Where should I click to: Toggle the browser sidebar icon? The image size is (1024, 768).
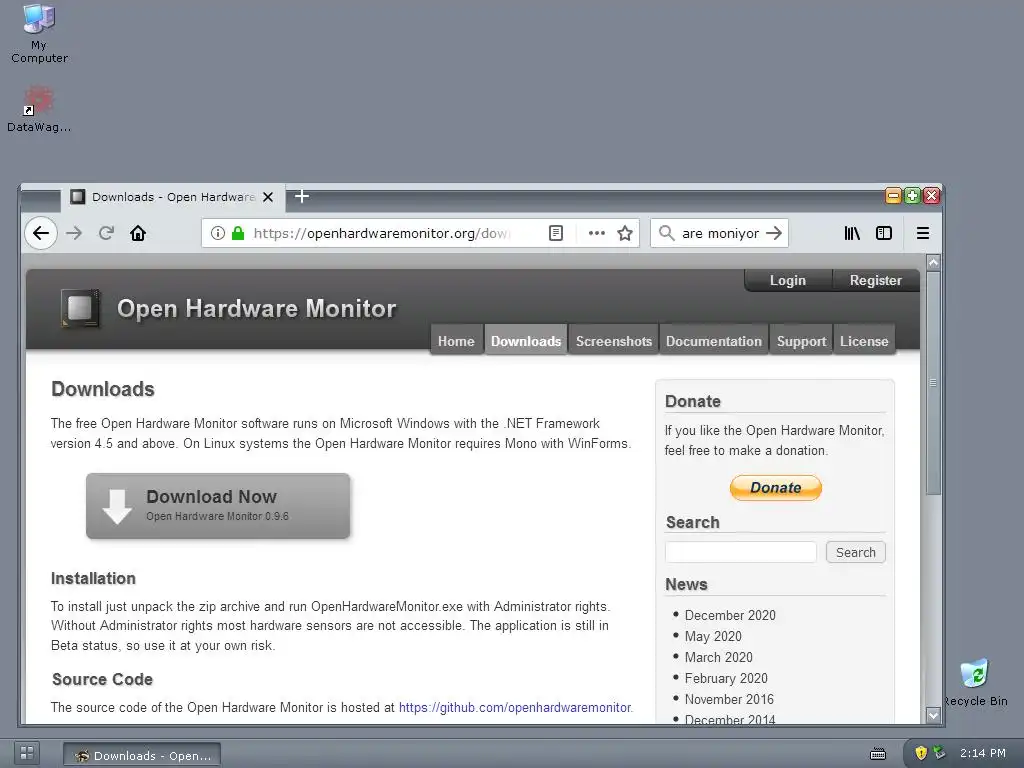click(x=884, y=233)
